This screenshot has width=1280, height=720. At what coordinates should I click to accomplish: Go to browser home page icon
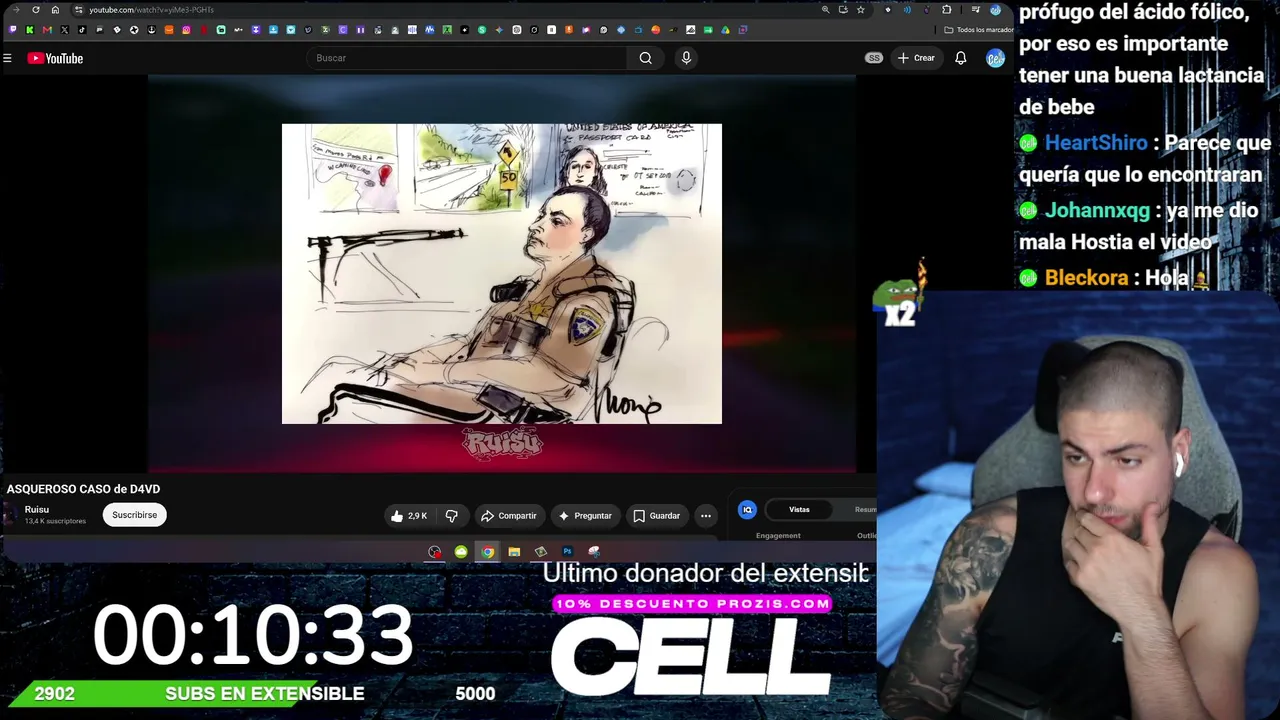(55, 10)
